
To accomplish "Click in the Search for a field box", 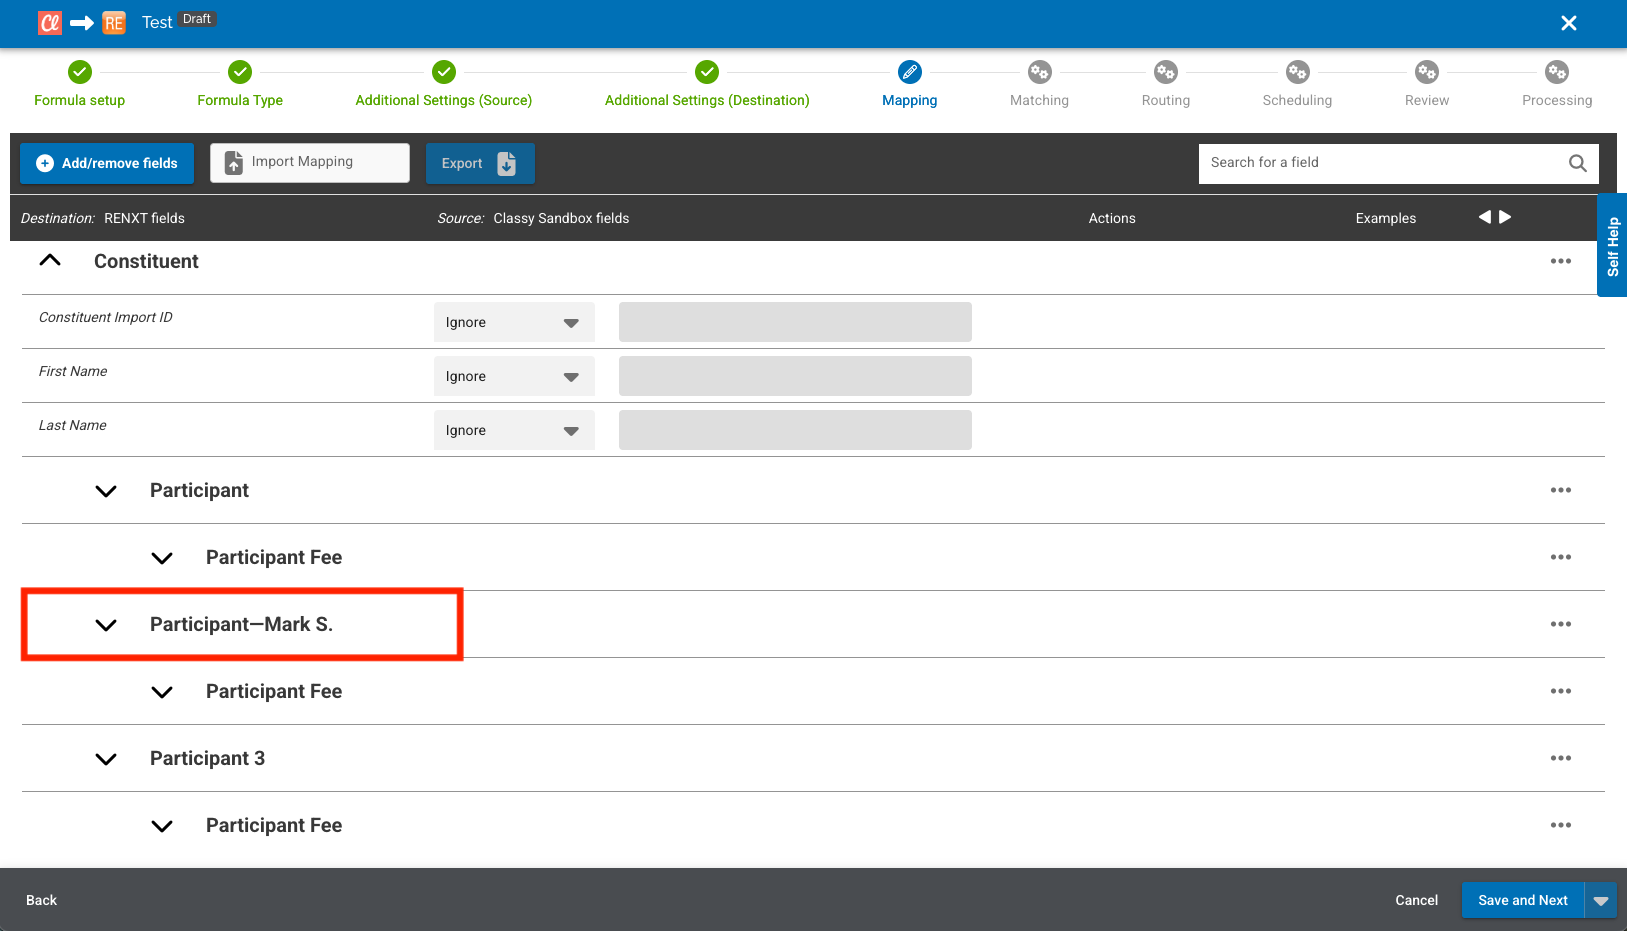I will (1380, 163).
